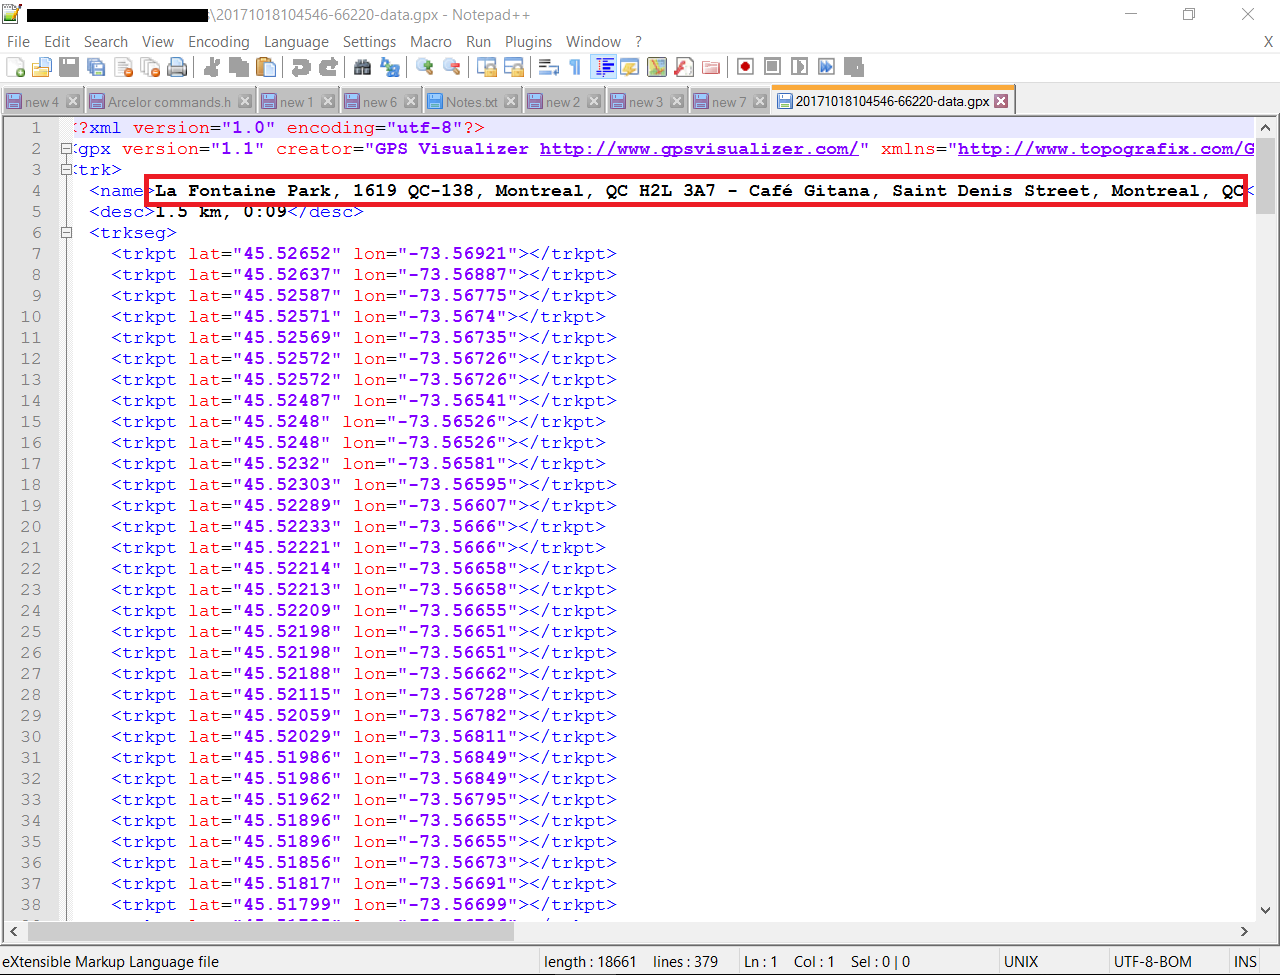Toggle the indent guide button

click(604, 67)
